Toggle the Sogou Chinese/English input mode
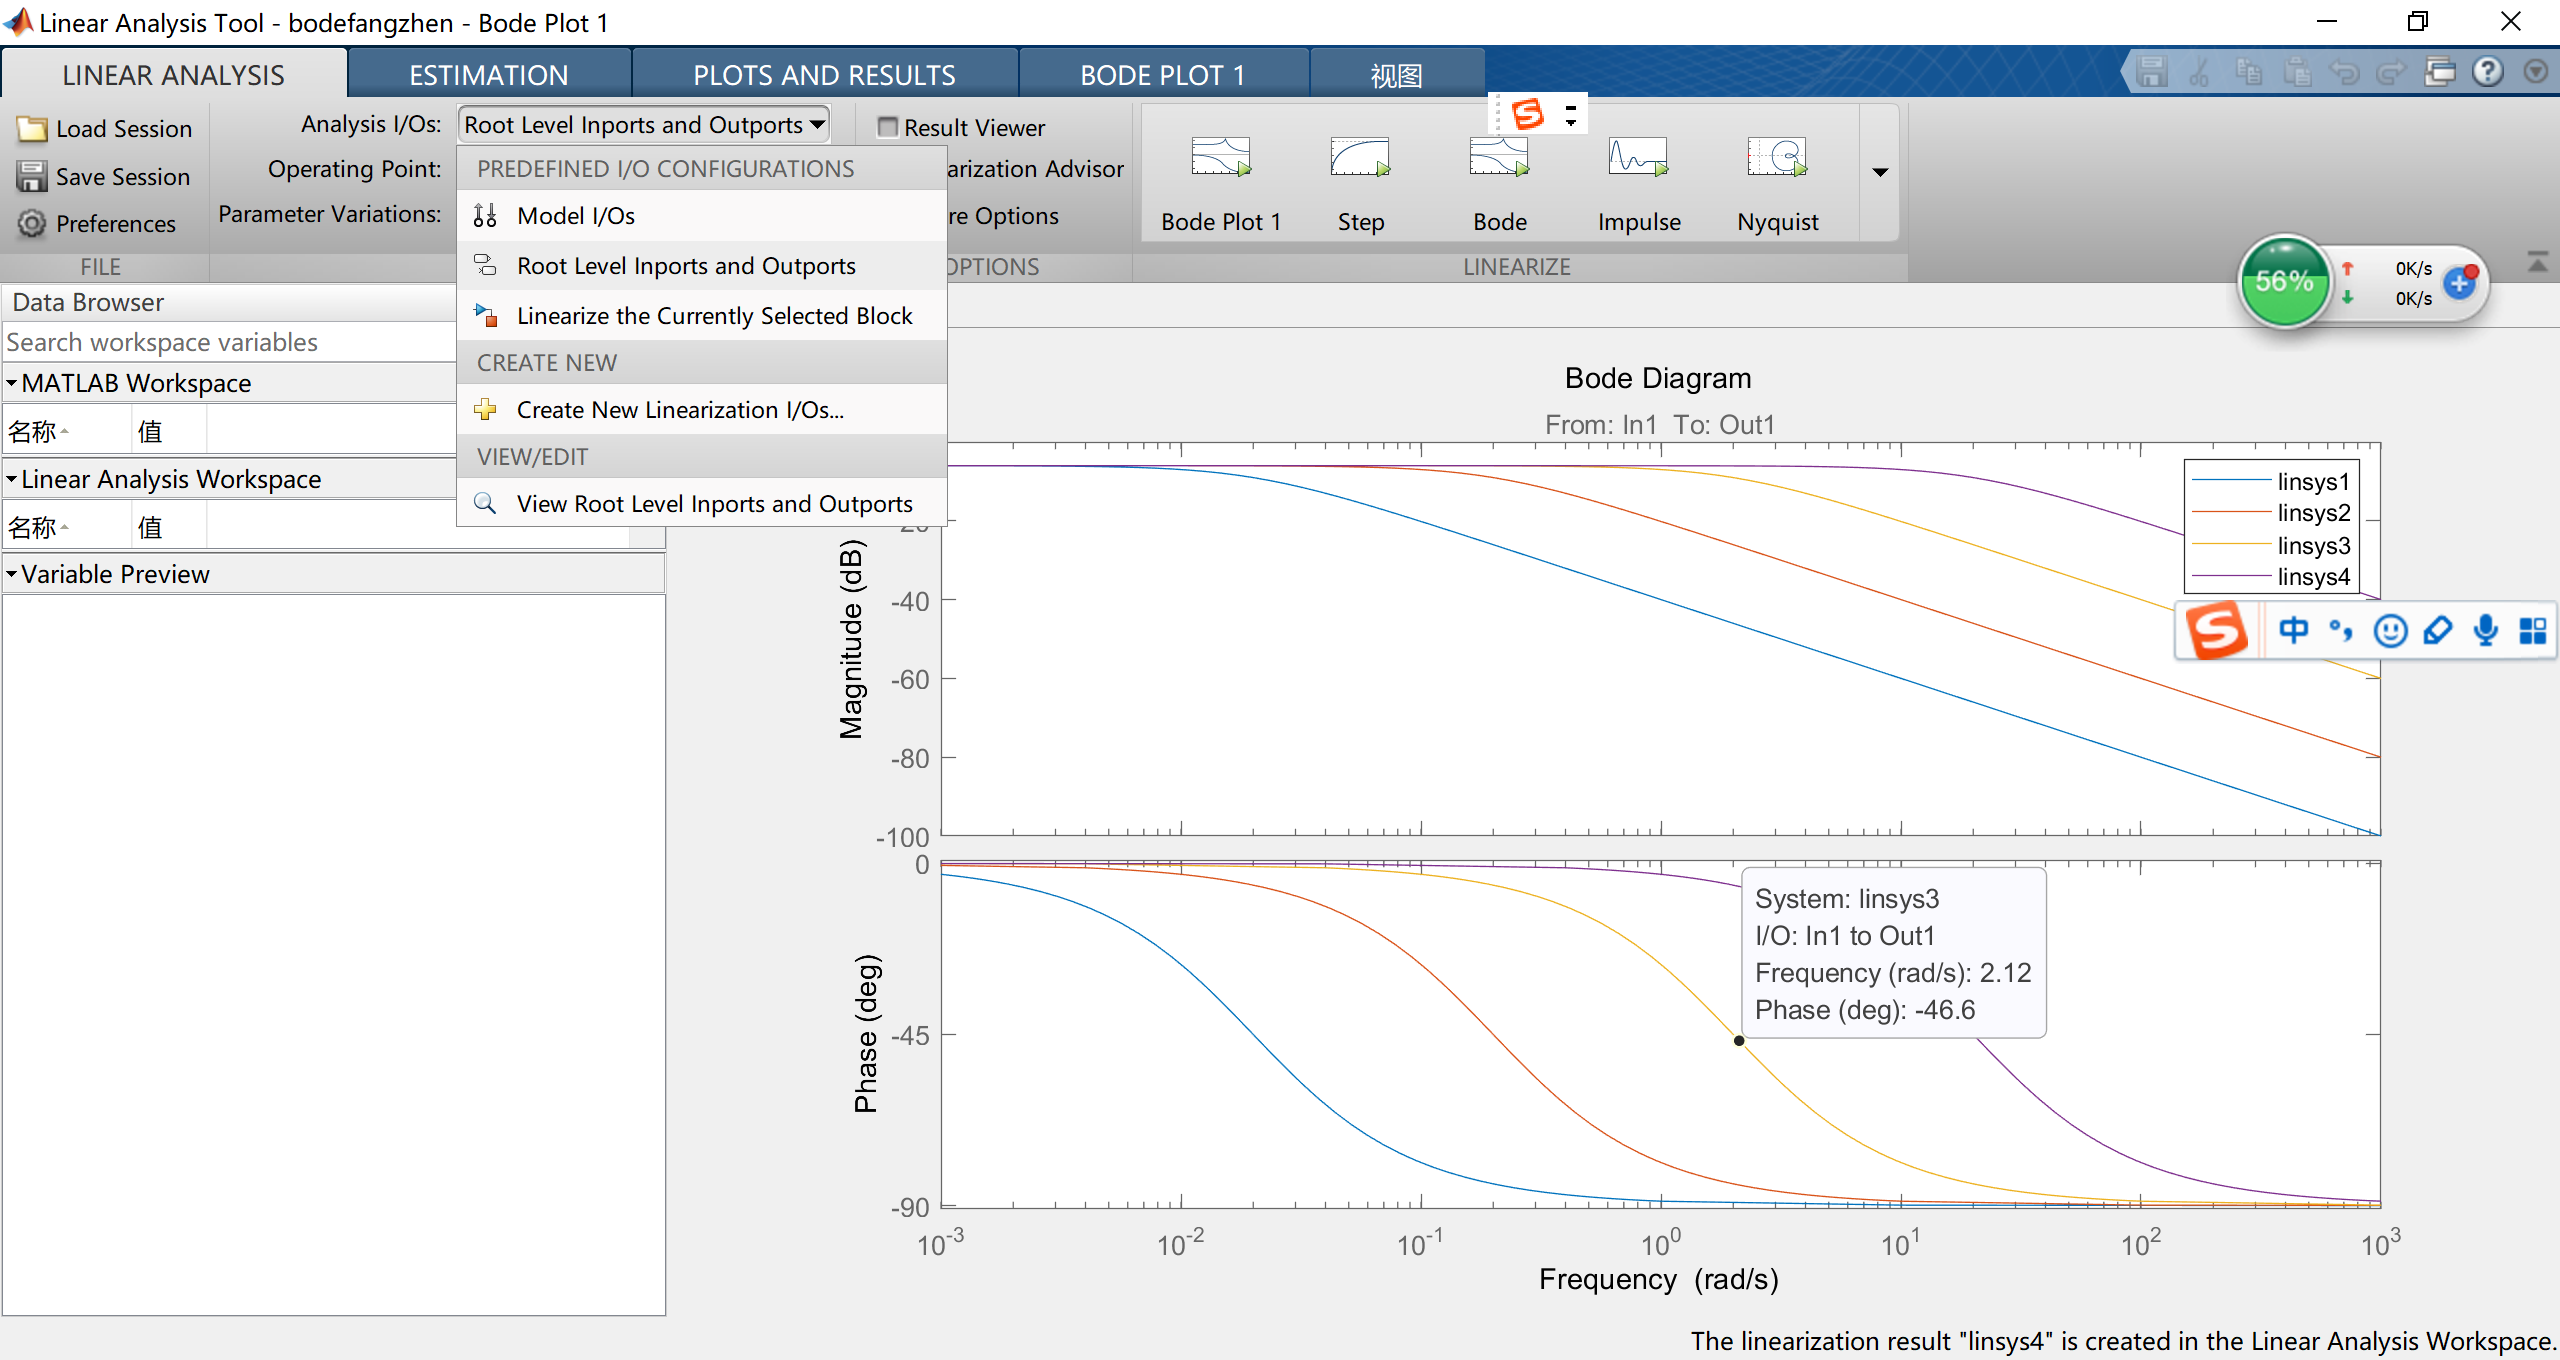 click(2293, 630)
